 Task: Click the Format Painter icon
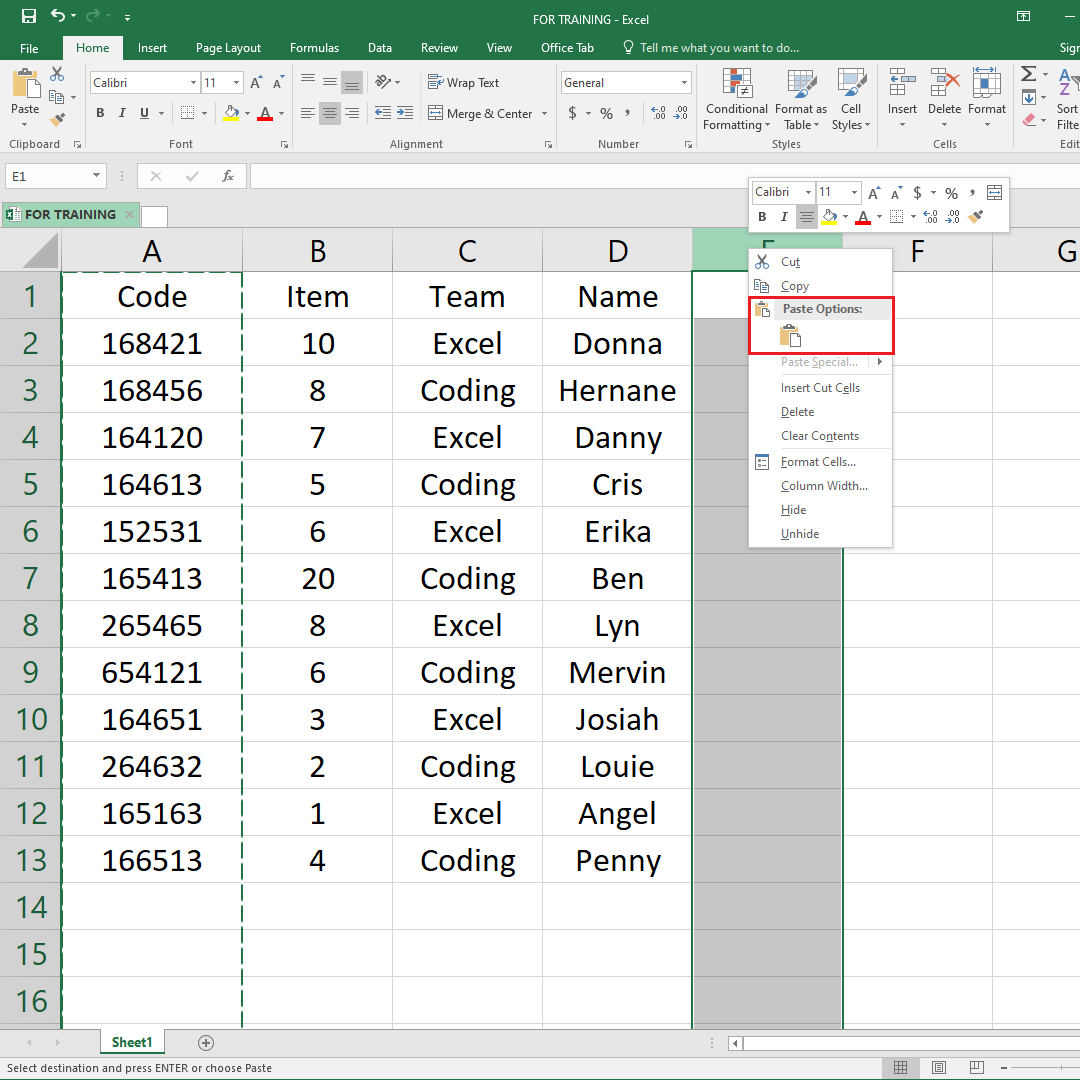(x=57, y=120)
